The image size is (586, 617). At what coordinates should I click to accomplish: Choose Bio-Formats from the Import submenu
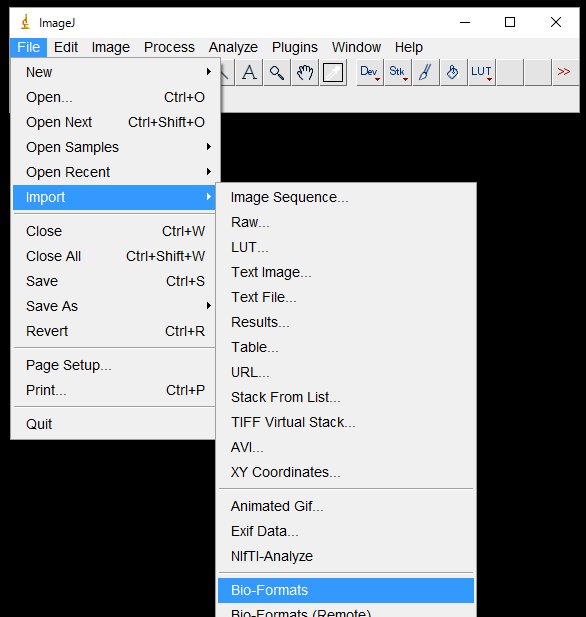pos(346,590)
